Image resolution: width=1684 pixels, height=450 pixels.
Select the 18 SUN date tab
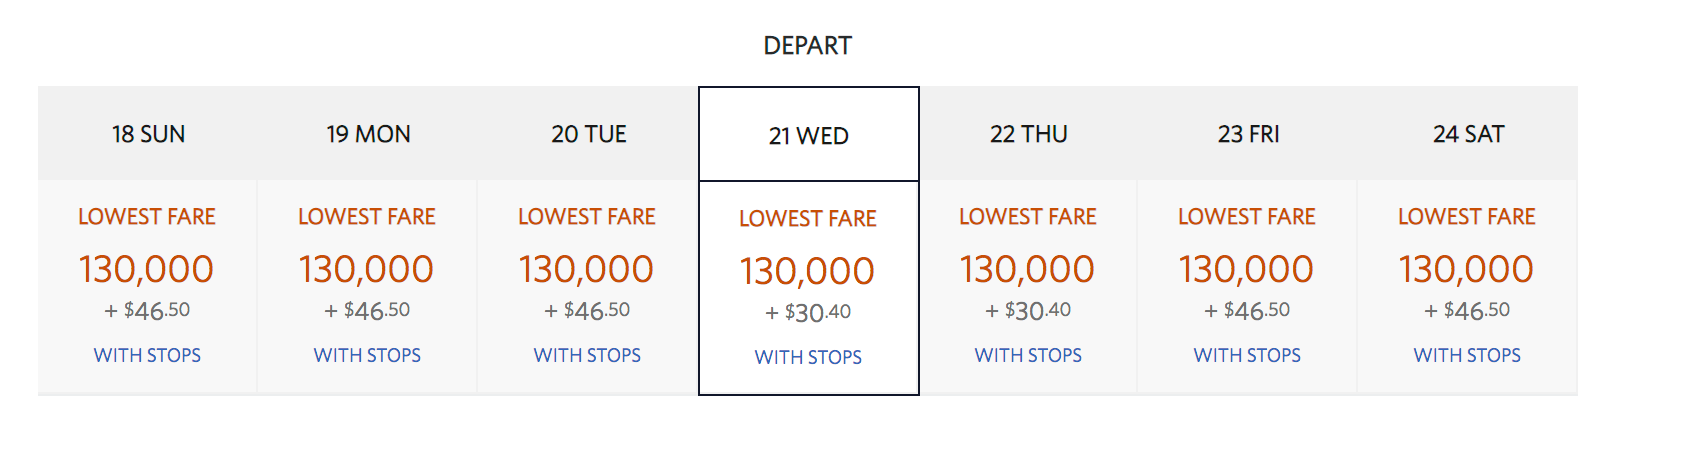148,134
